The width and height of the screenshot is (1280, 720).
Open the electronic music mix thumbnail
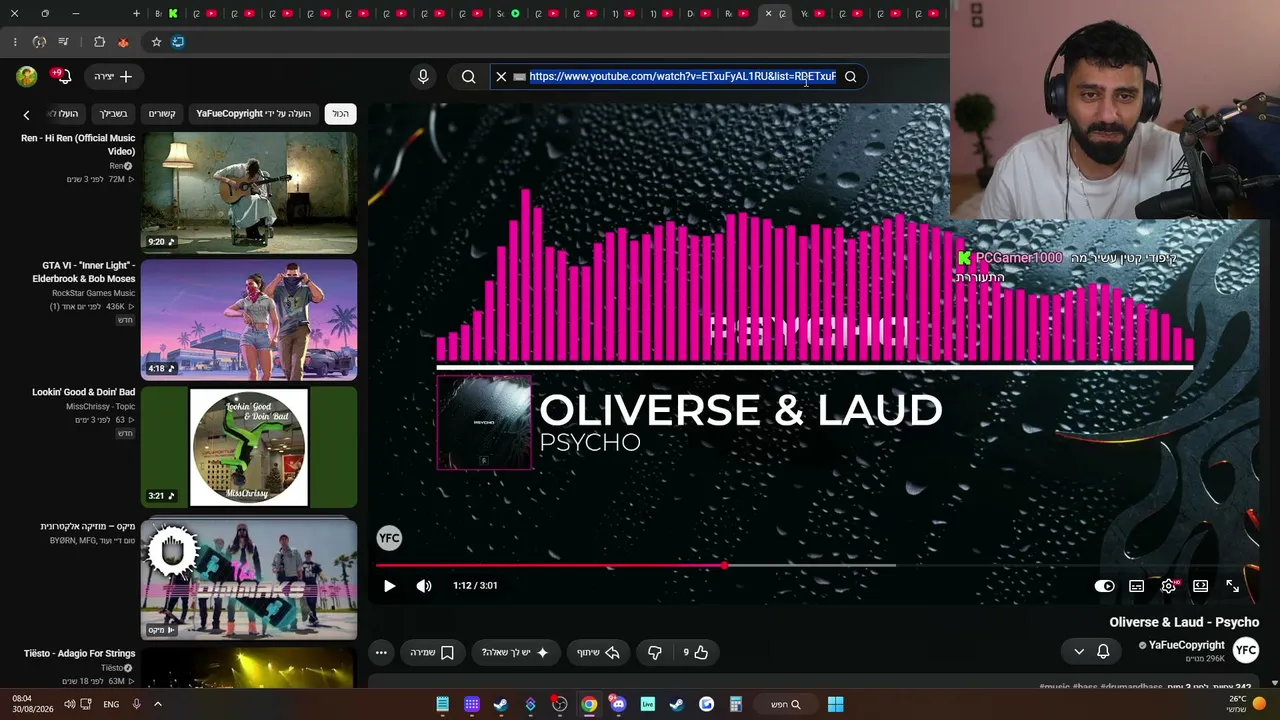pos(249,578)
